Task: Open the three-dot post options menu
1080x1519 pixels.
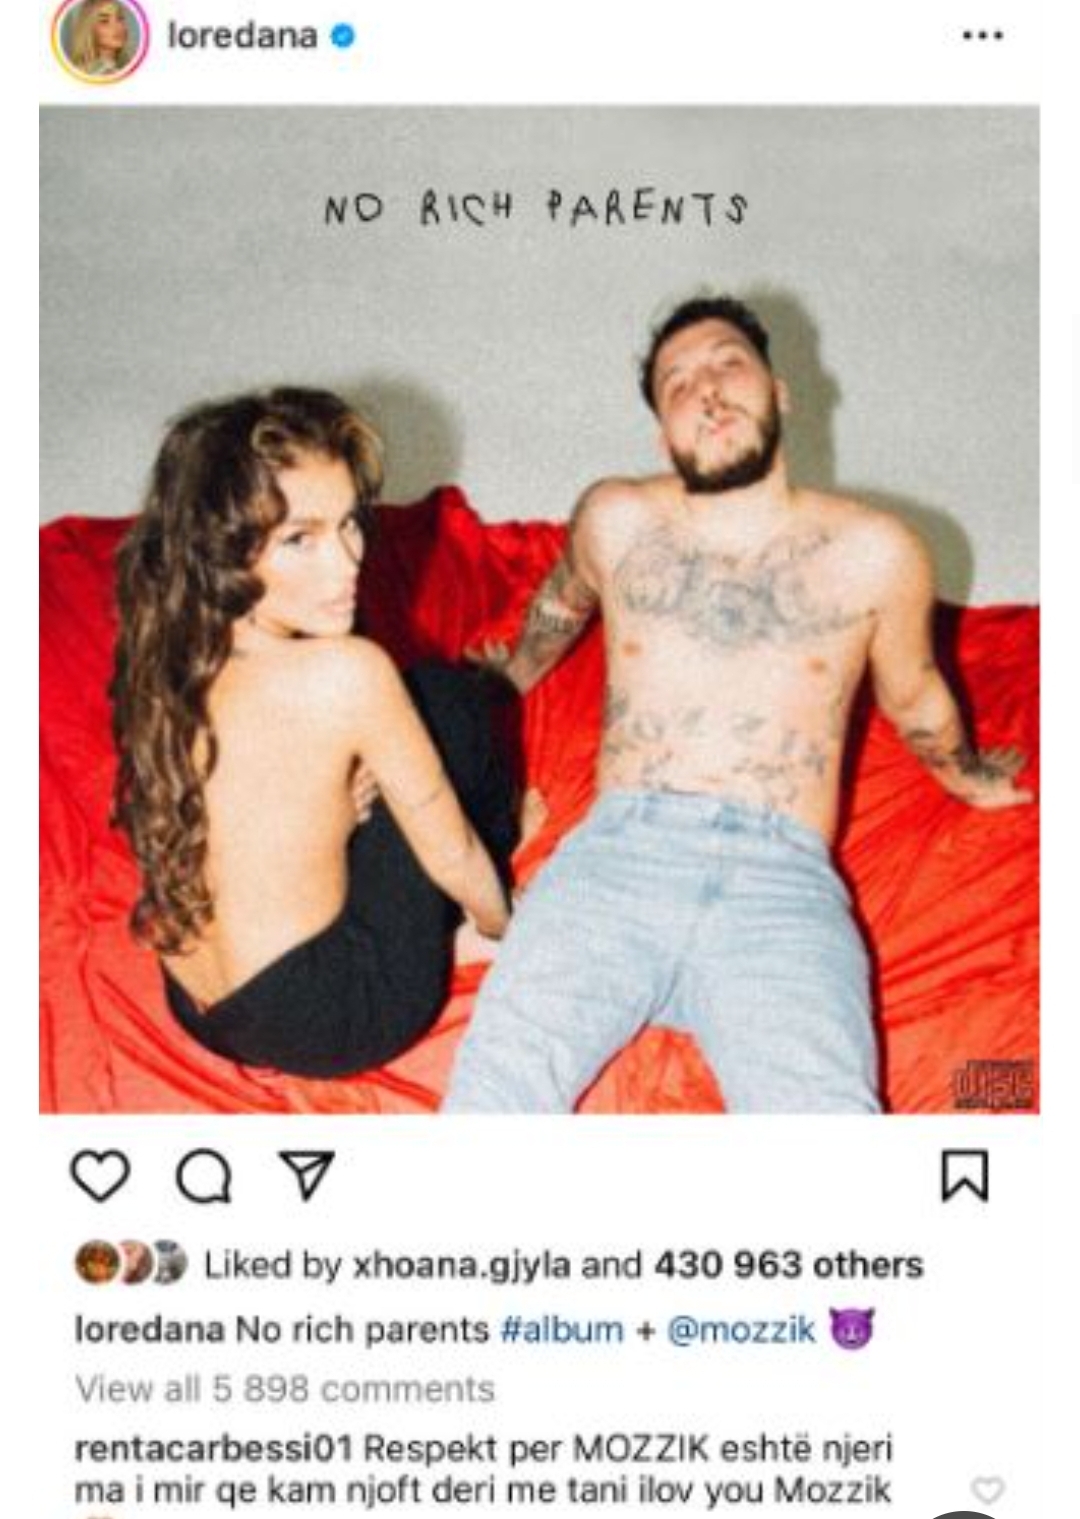Action: coord(982,36)
